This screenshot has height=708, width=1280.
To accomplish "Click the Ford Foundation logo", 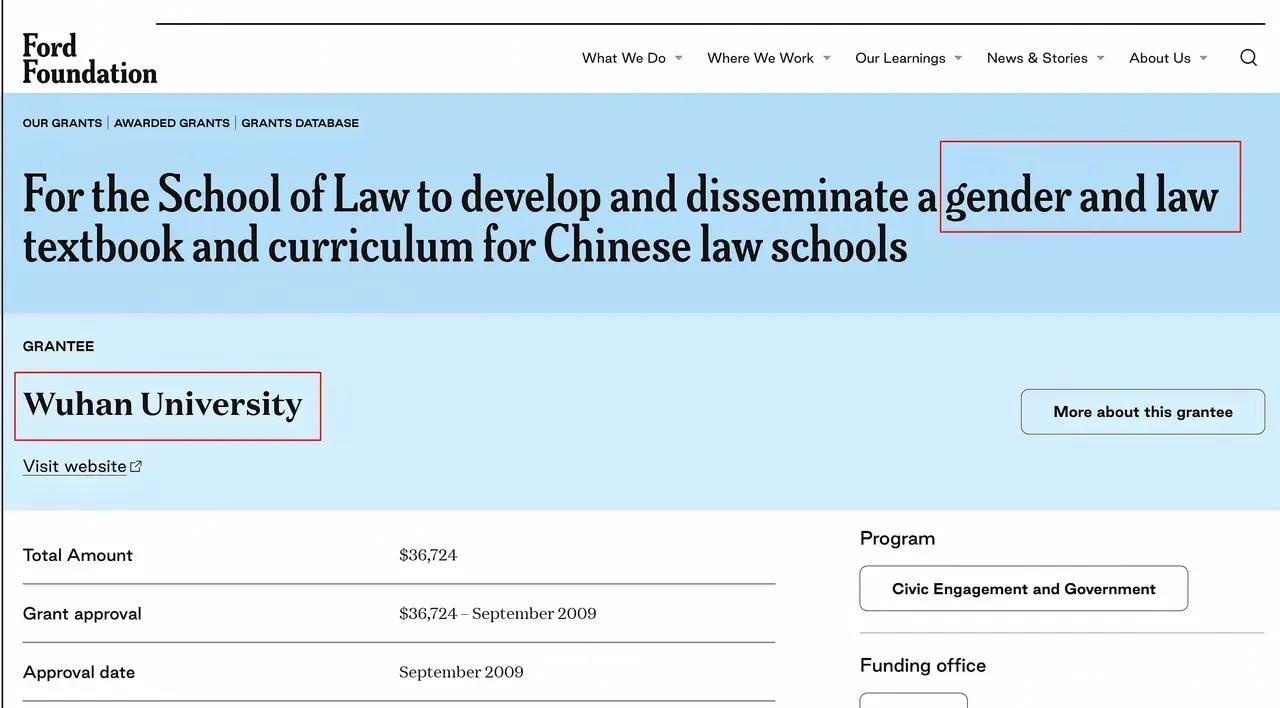I will (x=90, y=59).
